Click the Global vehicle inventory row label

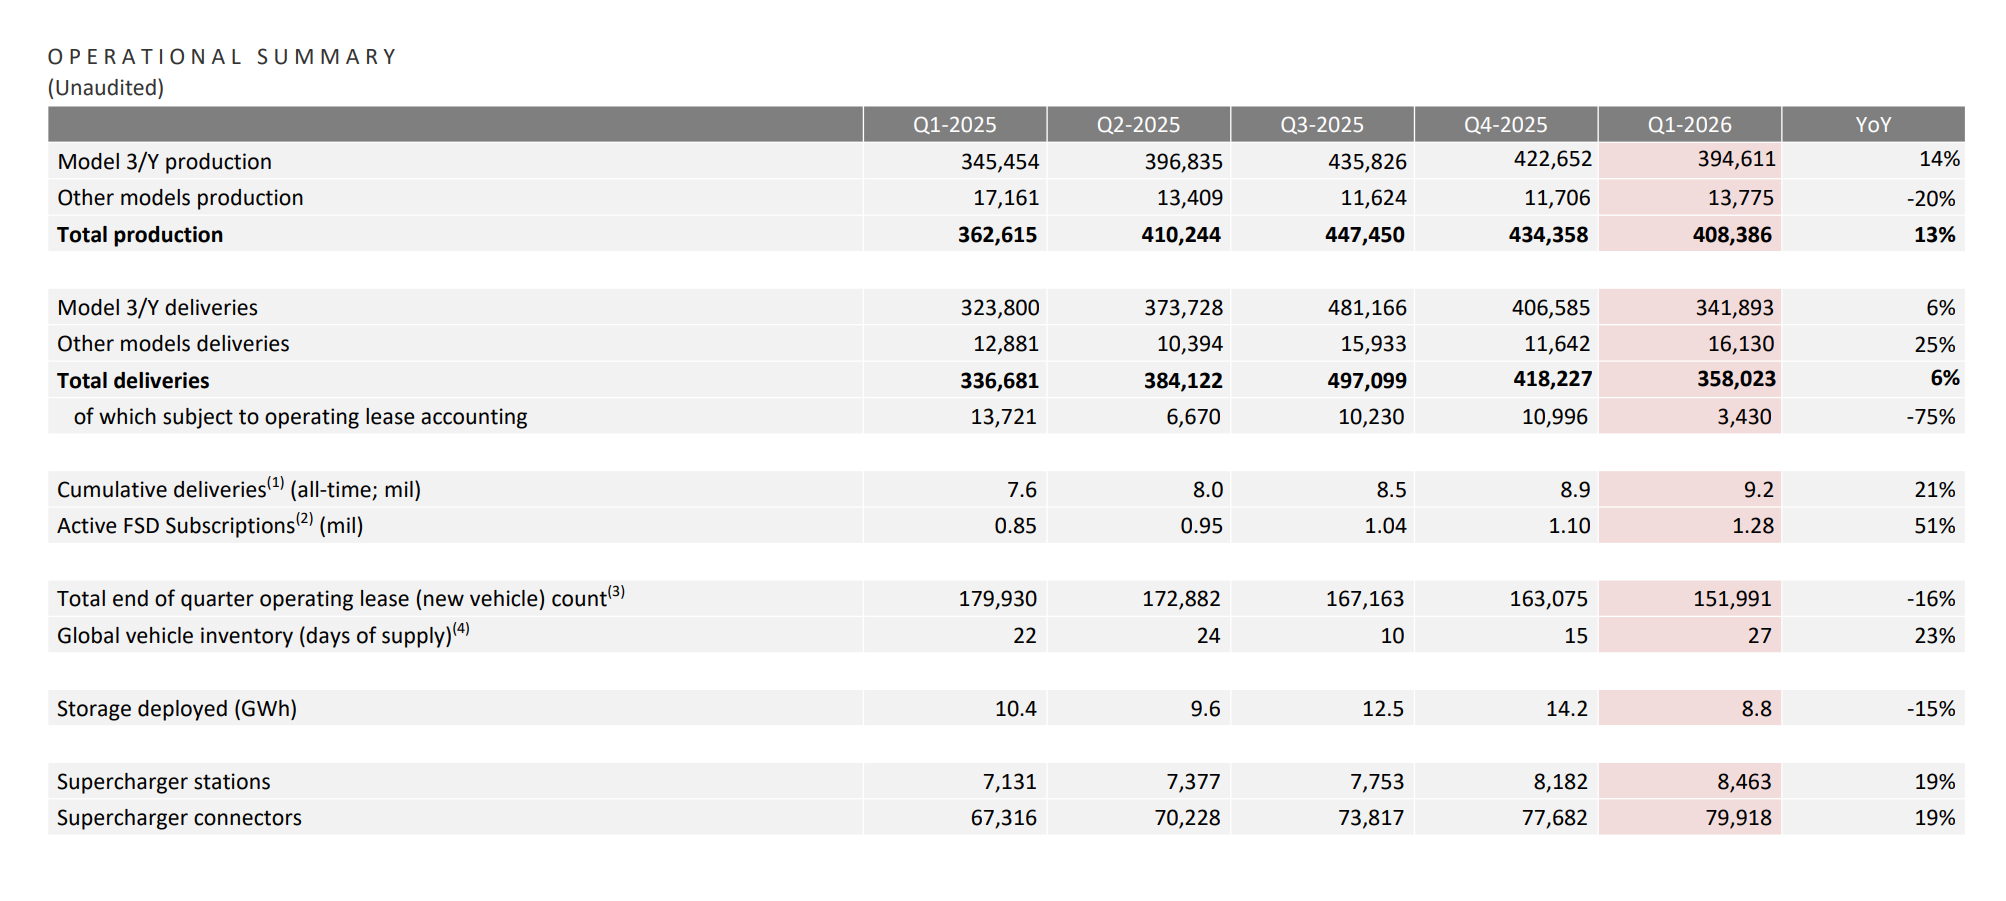click(x=254, y=636)
